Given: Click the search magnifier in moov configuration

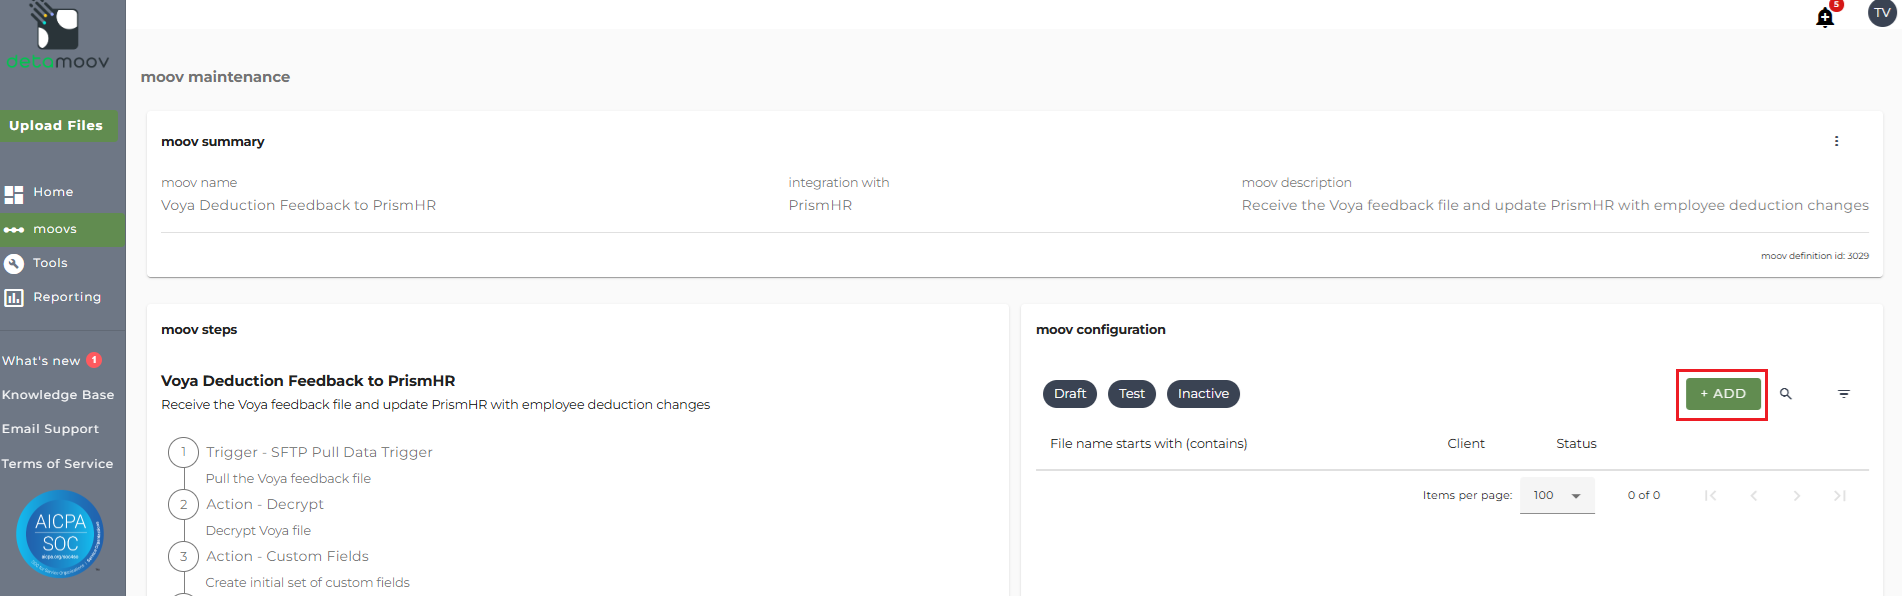Looking at the screenshot, I should pos(1786,394).
